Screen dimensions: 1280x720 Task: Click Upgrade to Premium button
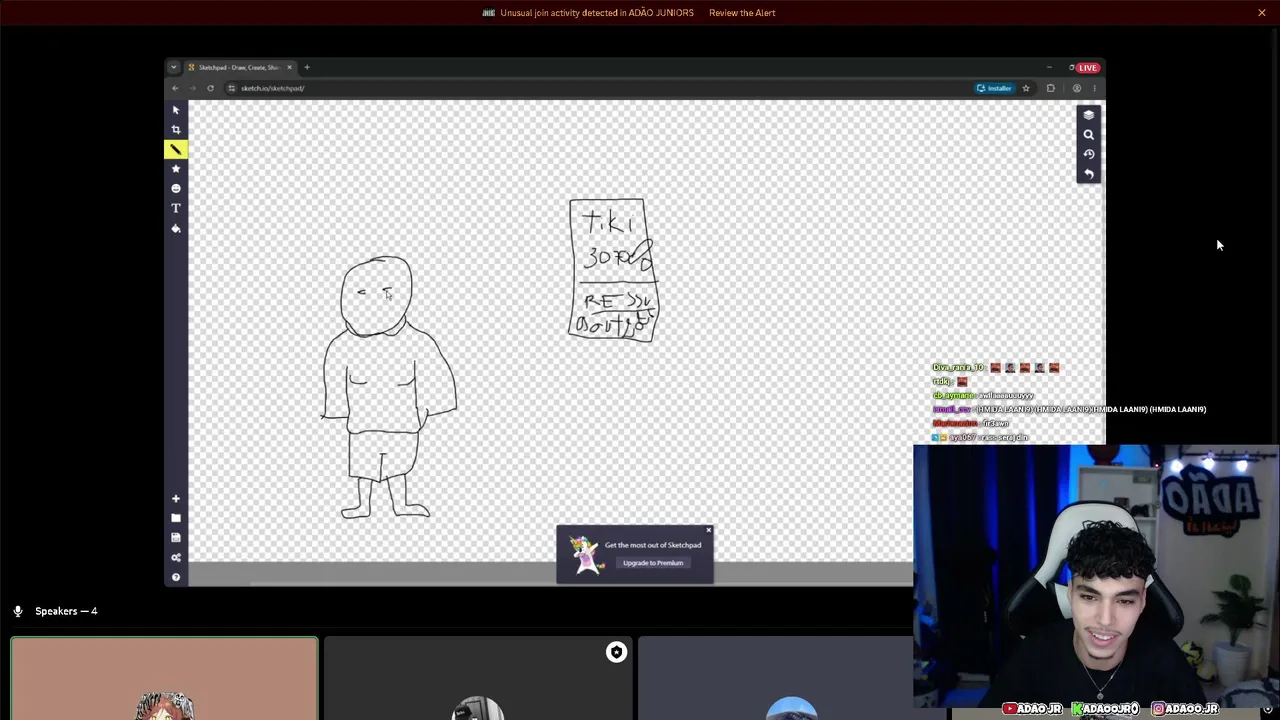[x=653, y=563]
